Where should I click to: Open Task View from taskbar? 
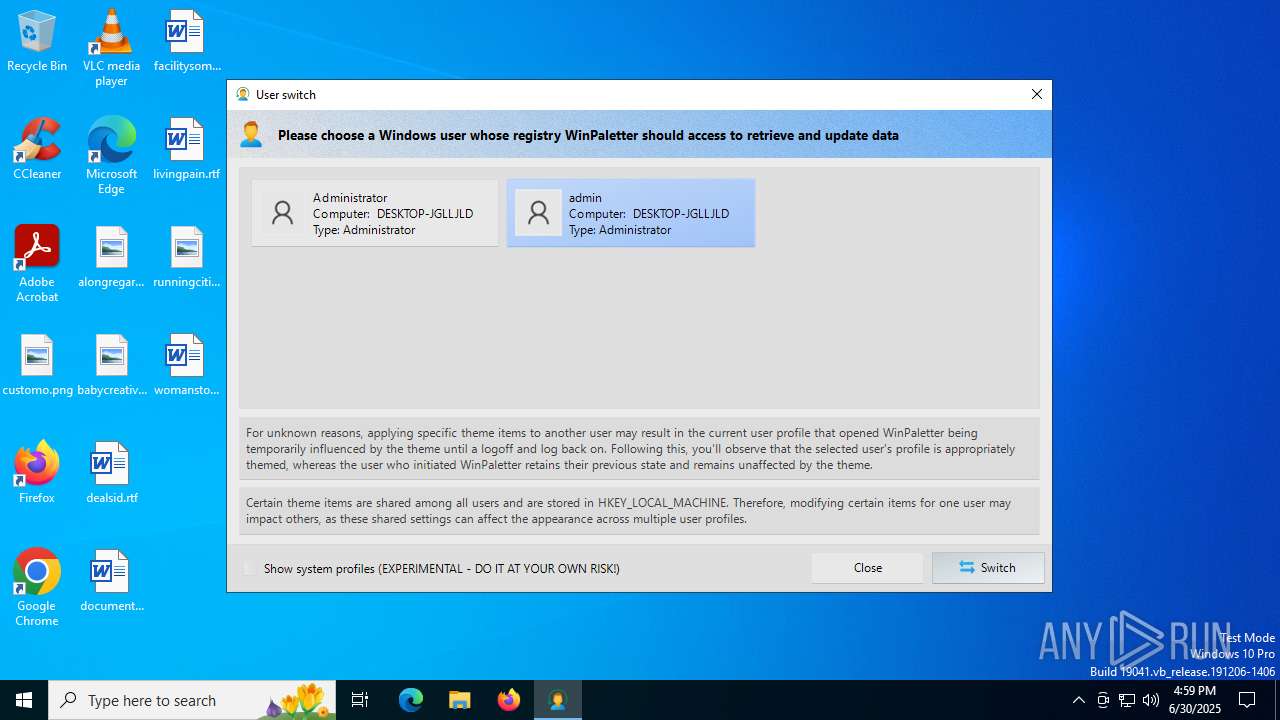coord(360,700)
